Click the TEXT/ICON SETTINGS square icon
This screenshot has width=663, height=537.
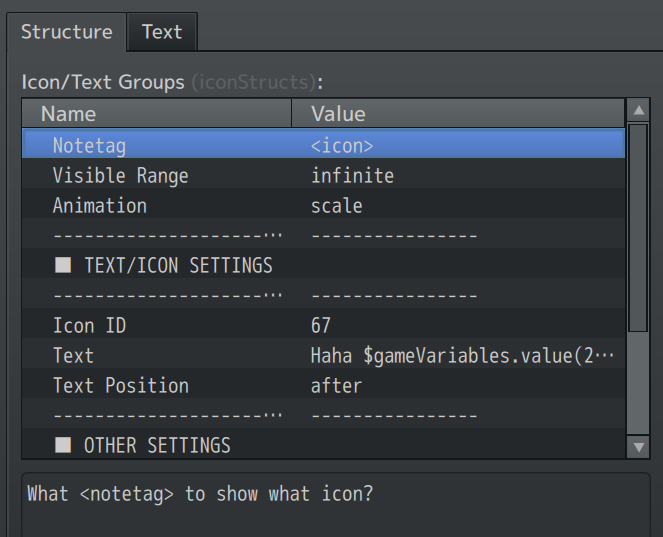(64, 266)
